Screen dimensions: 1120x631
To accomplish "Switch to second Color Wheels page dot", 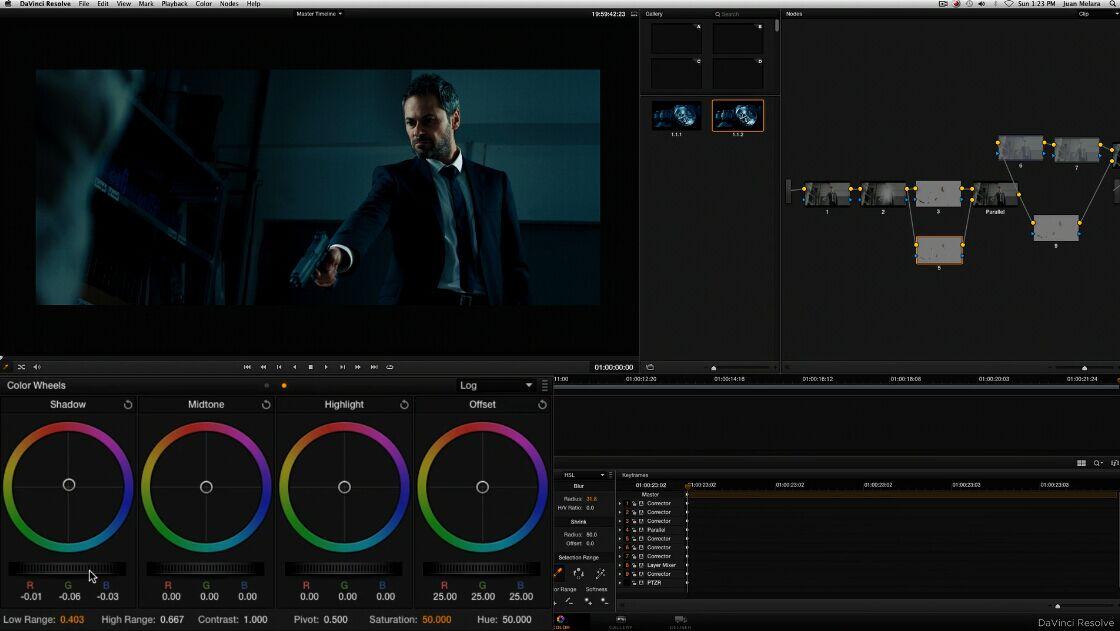I will (284, 386).
